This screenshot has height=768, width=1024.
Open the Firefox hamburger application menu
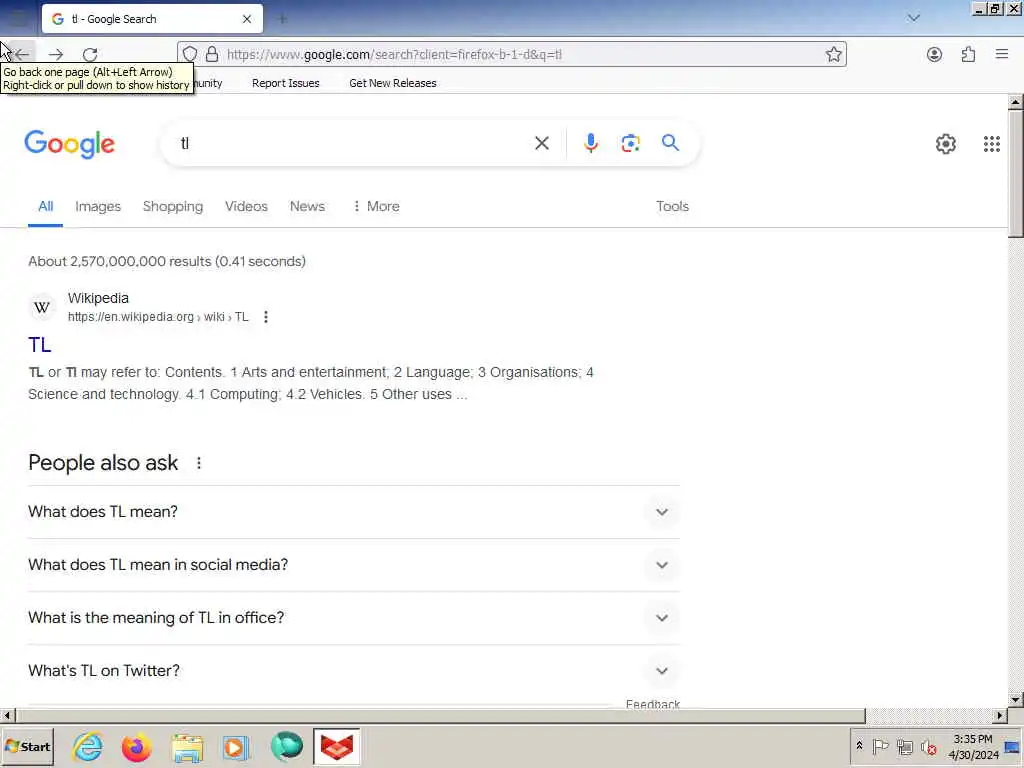click(x=1002, y=54)
